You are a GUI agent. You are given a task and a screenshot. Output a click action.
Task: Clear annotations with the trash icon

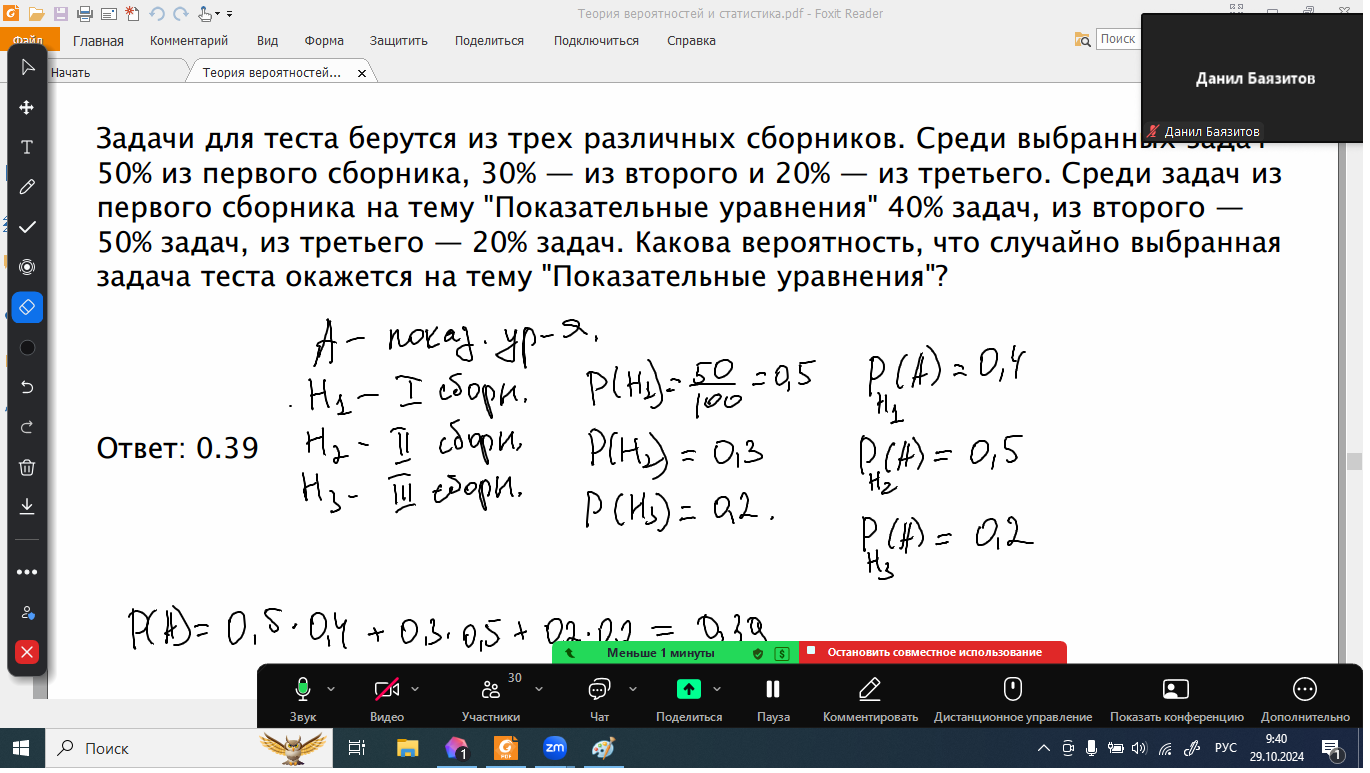[x=27, y=467]
